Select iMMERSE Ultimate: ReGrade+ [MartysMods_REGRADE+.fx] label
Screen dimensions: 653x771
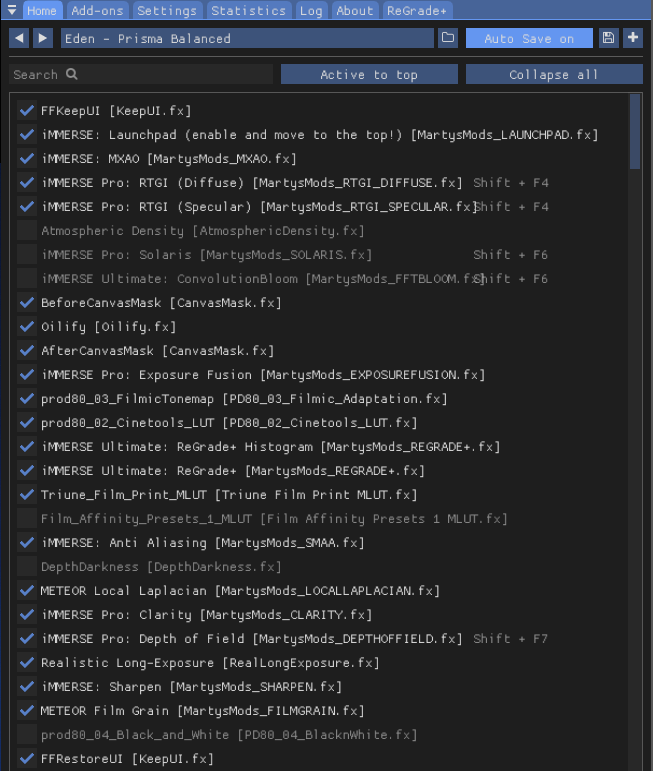tap(233, 471)
